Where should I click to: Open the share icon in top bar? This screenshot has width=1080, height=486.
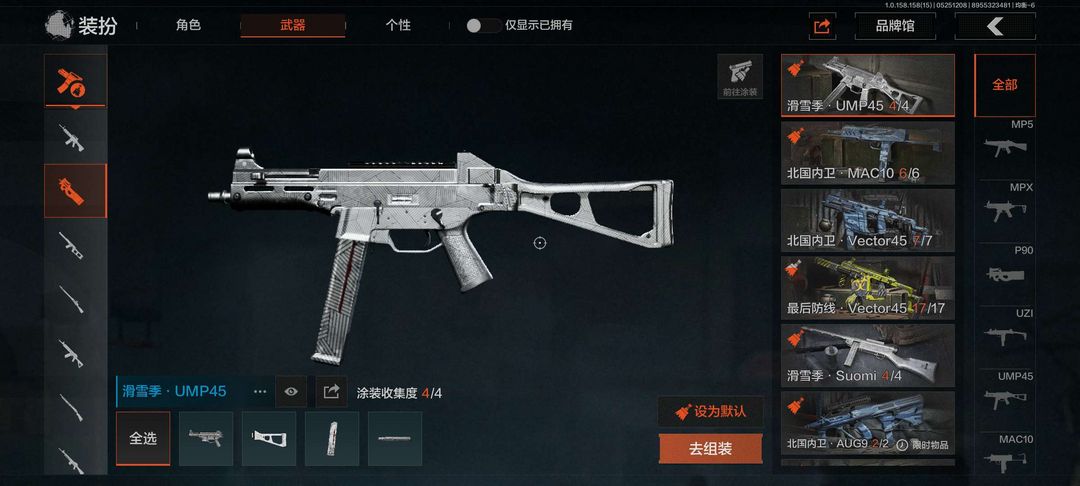(x=822, y=26)
